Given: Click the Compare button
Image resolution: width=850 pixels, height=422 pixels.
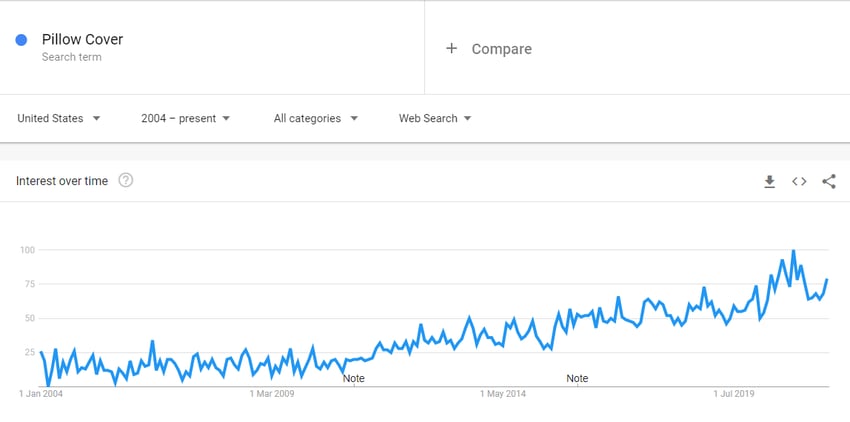Looking at the screenshot, I should pos(488,49).
